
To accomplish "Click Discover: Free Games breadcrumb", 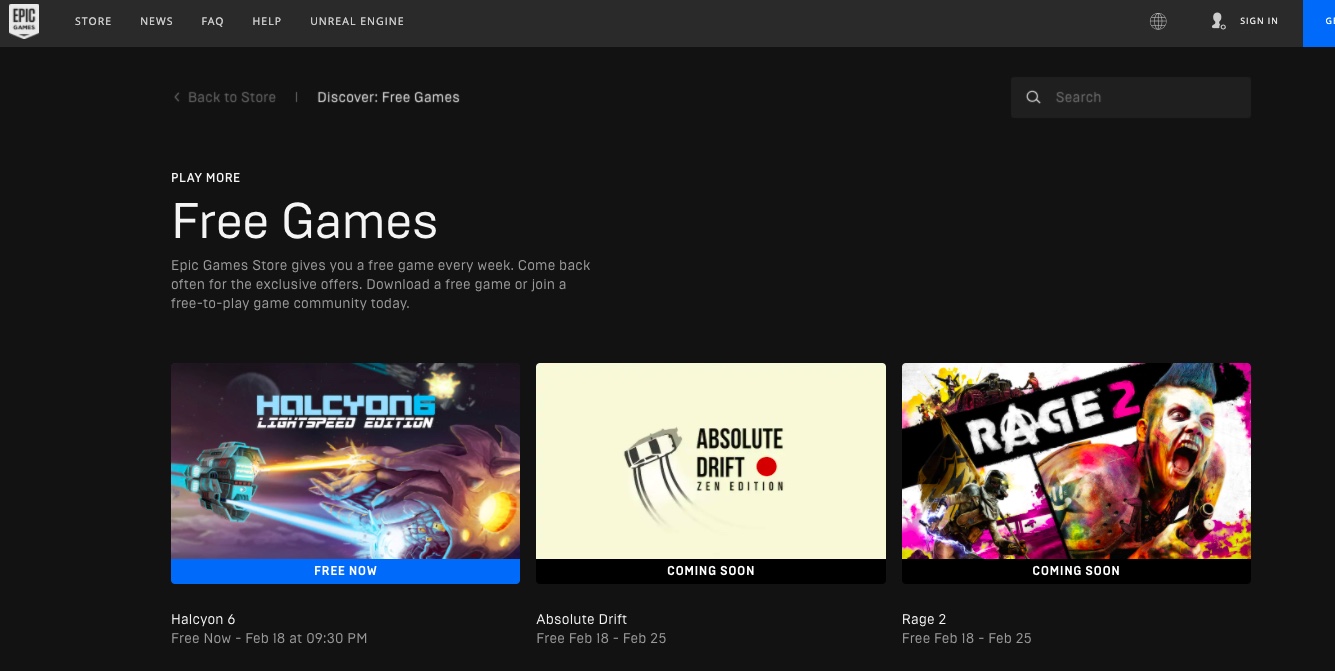I will 388,97.
